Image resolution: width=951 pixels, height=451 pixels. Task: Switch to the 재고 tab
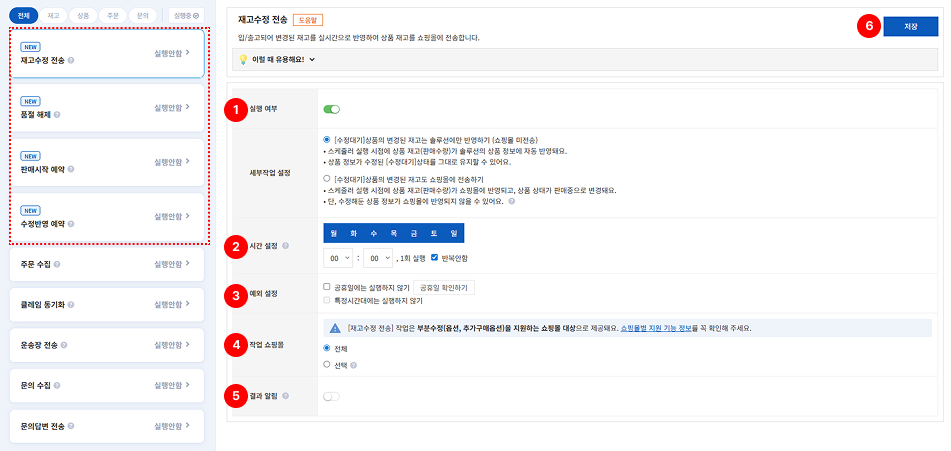pyautogui.click(x=53, y=16)
